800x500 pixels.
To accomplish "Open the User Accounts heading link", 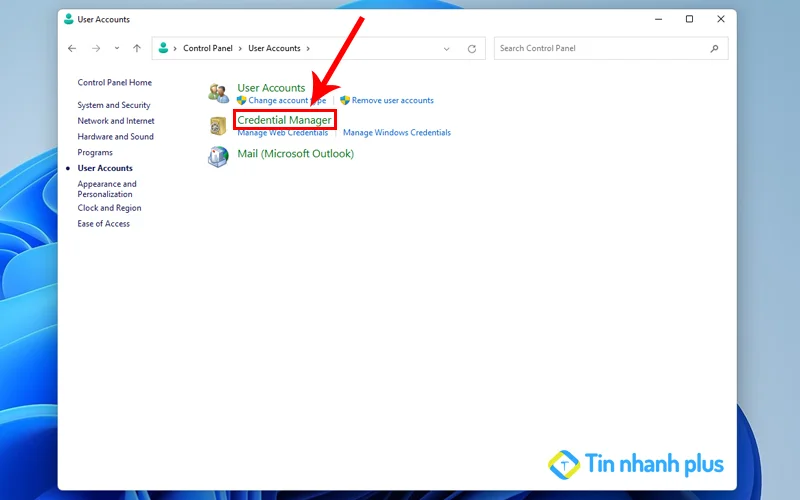I will 271,88.
